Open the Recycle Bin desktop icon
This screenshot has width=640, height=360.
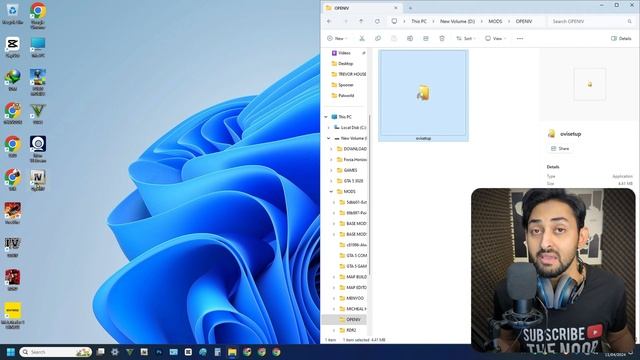coord(13,14)
